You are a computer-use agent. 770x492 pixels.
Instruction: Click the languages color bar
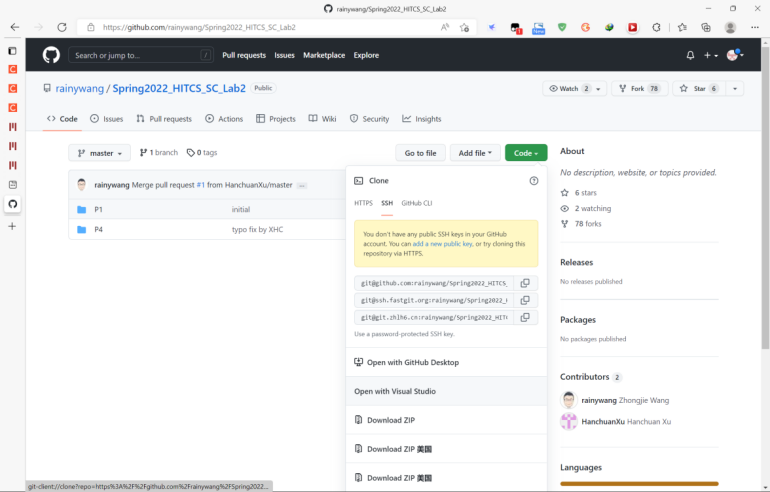click(x=639, y=484)
